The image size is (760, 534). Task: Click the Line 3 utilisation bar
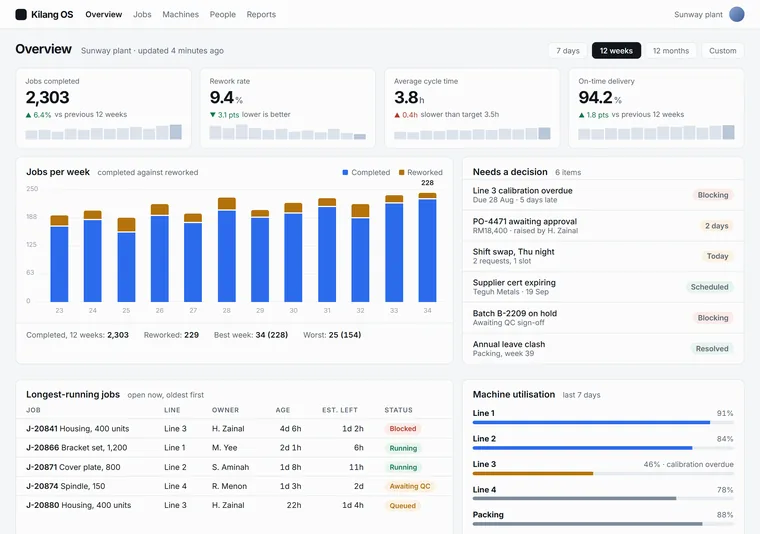click(603, 473)
